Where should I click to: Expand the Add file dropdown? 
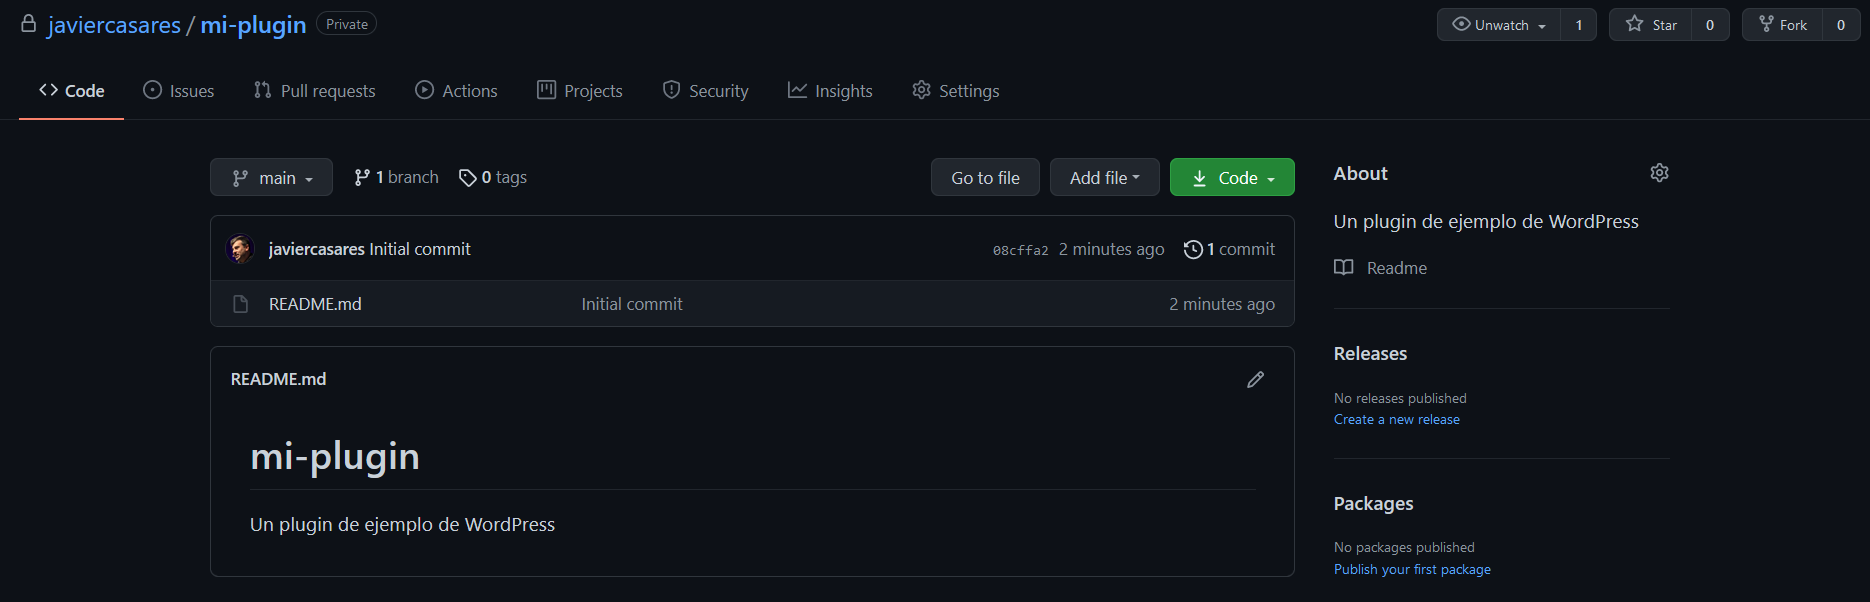(x=1105, y=177)
